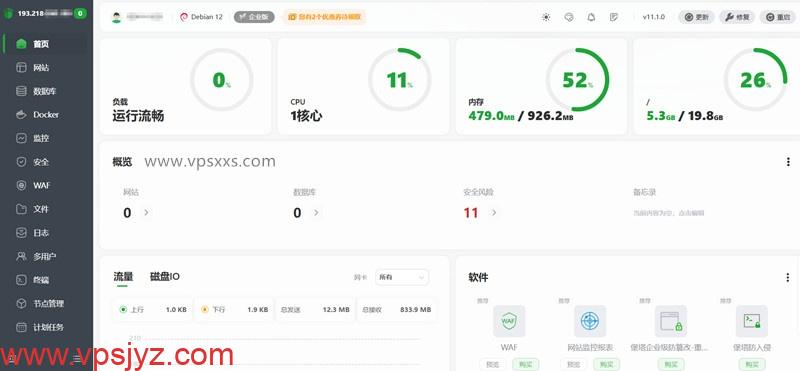Screen dimensions: 800x371
Task: Switch to the 磁盘IO tab
Action: (x=164, y=277)
